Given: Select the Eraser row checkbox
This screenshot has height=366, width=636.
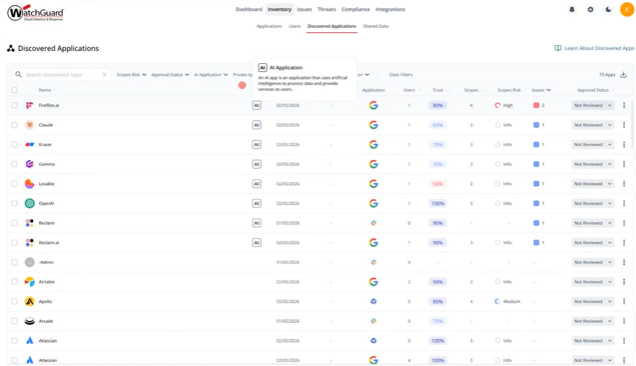Looking at the screenshot, I should tap(15, 144).
